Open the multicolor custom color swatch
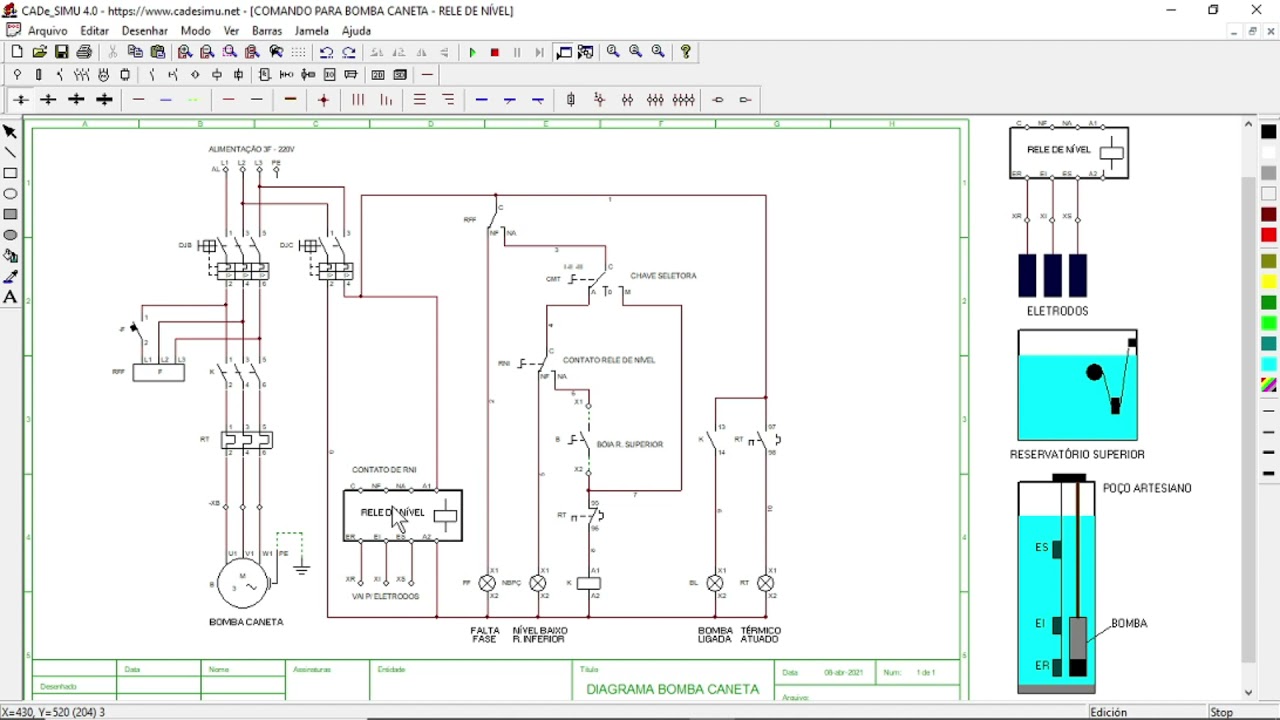 [x=1269, y=384]
